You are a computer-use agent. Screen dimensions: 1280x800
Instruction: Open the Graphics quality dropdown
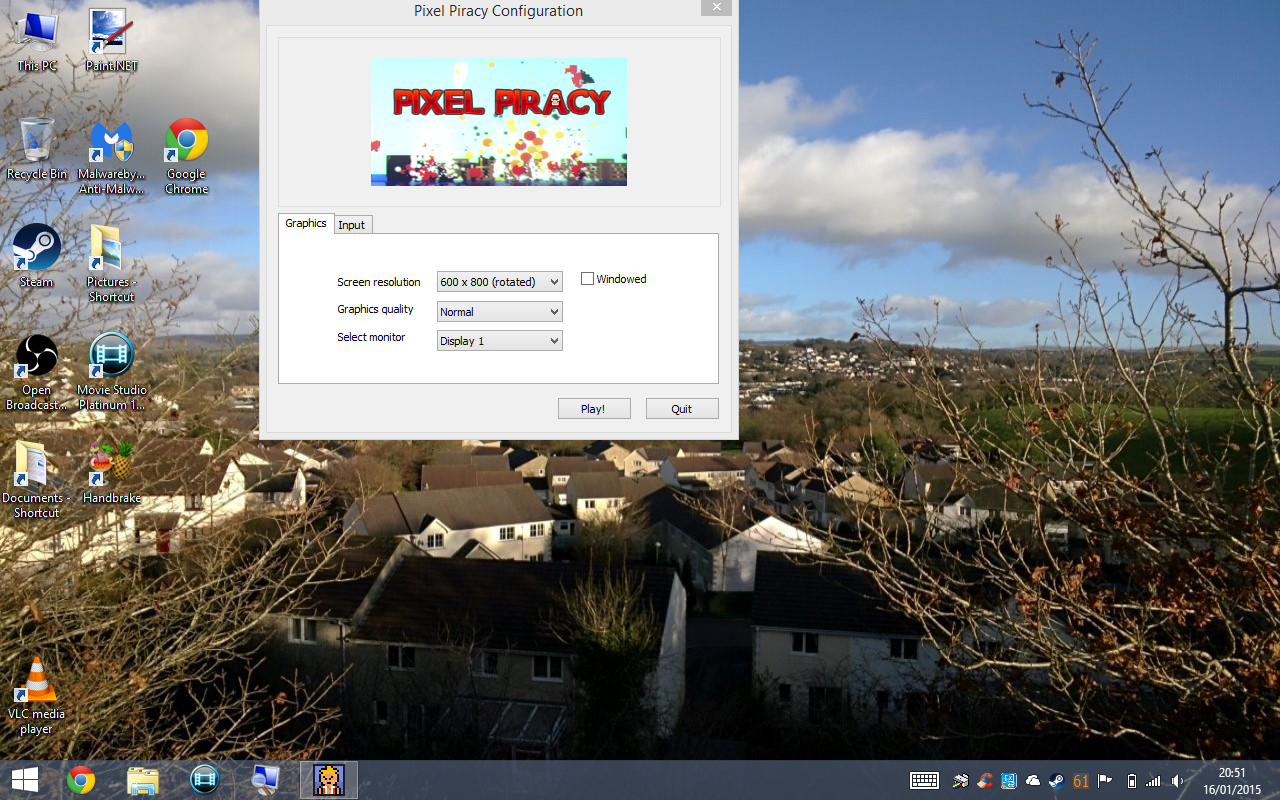(x=500, y=312)
